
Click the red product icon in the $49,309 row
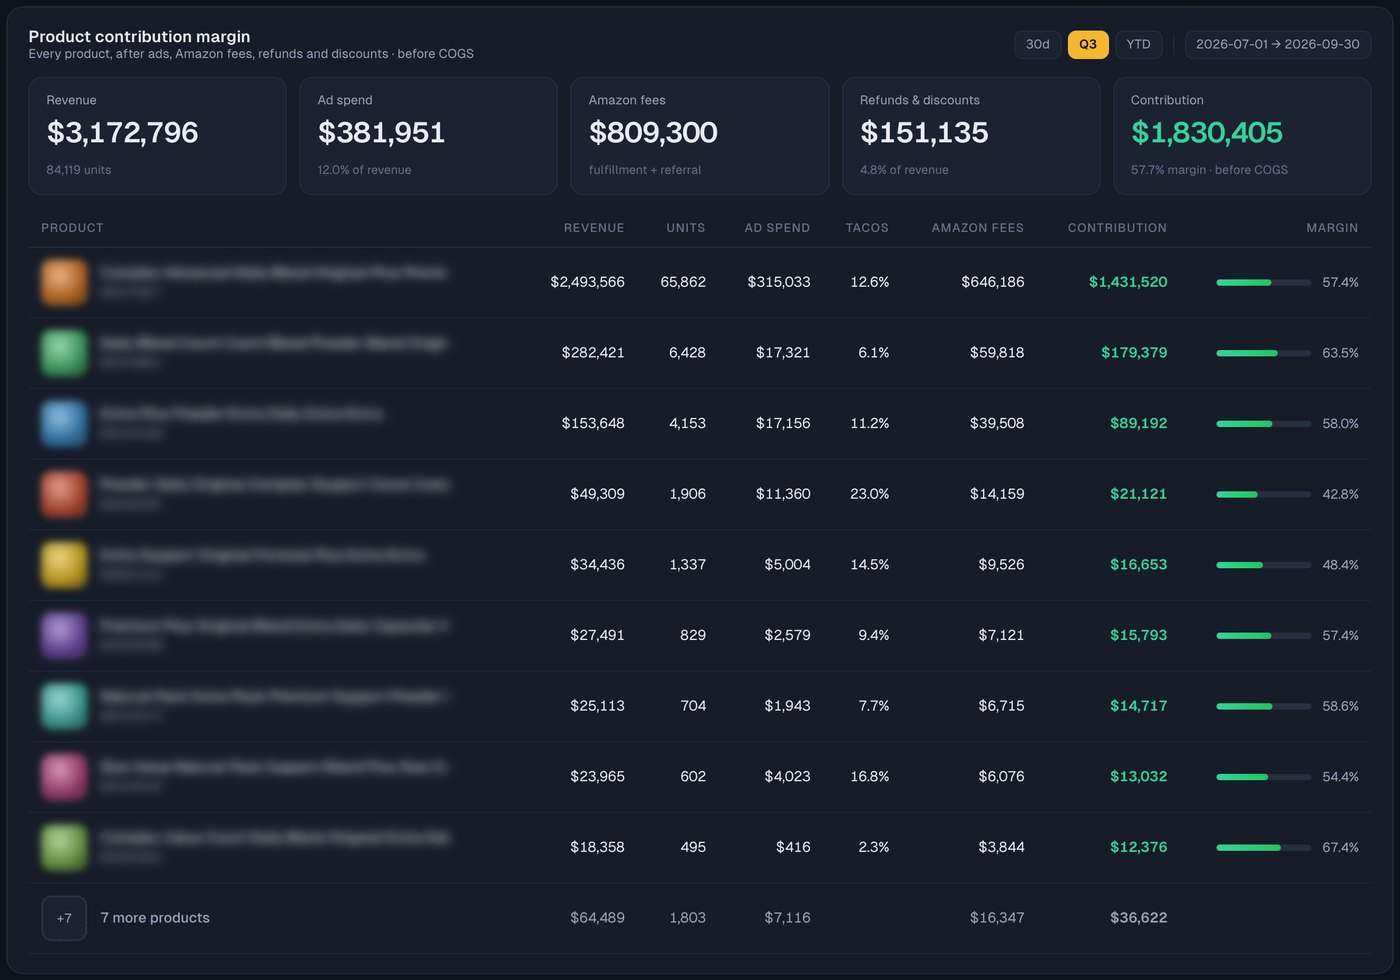point(64,494)
